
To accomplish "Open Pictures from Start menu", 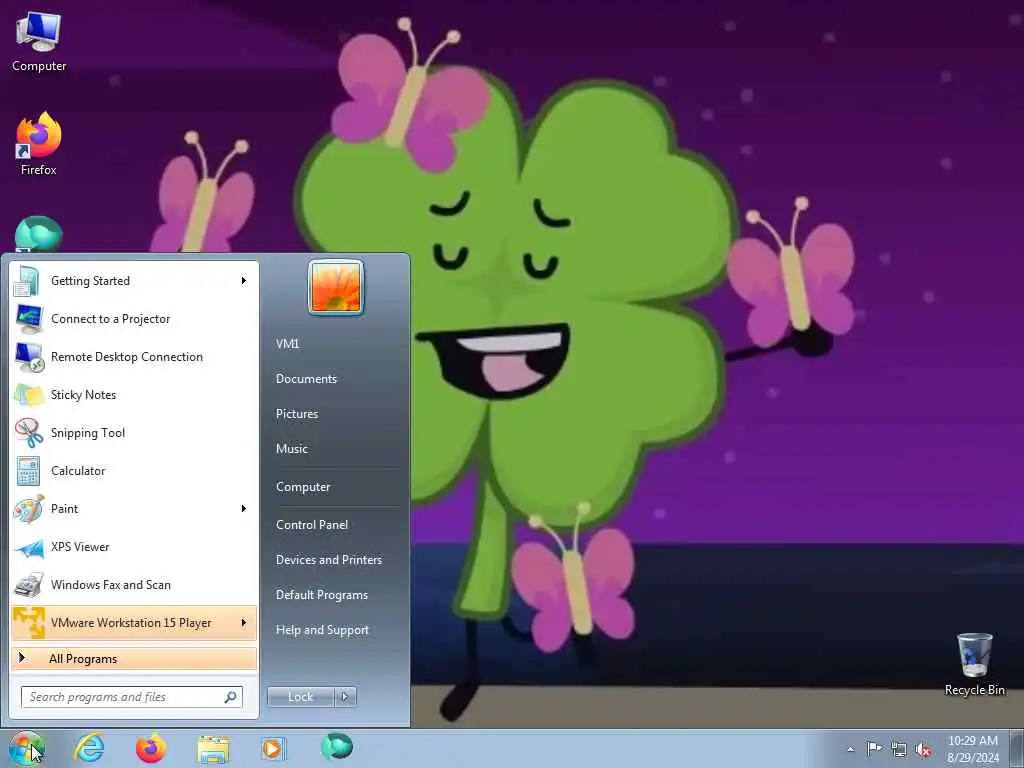I will (x=297, y=414).
